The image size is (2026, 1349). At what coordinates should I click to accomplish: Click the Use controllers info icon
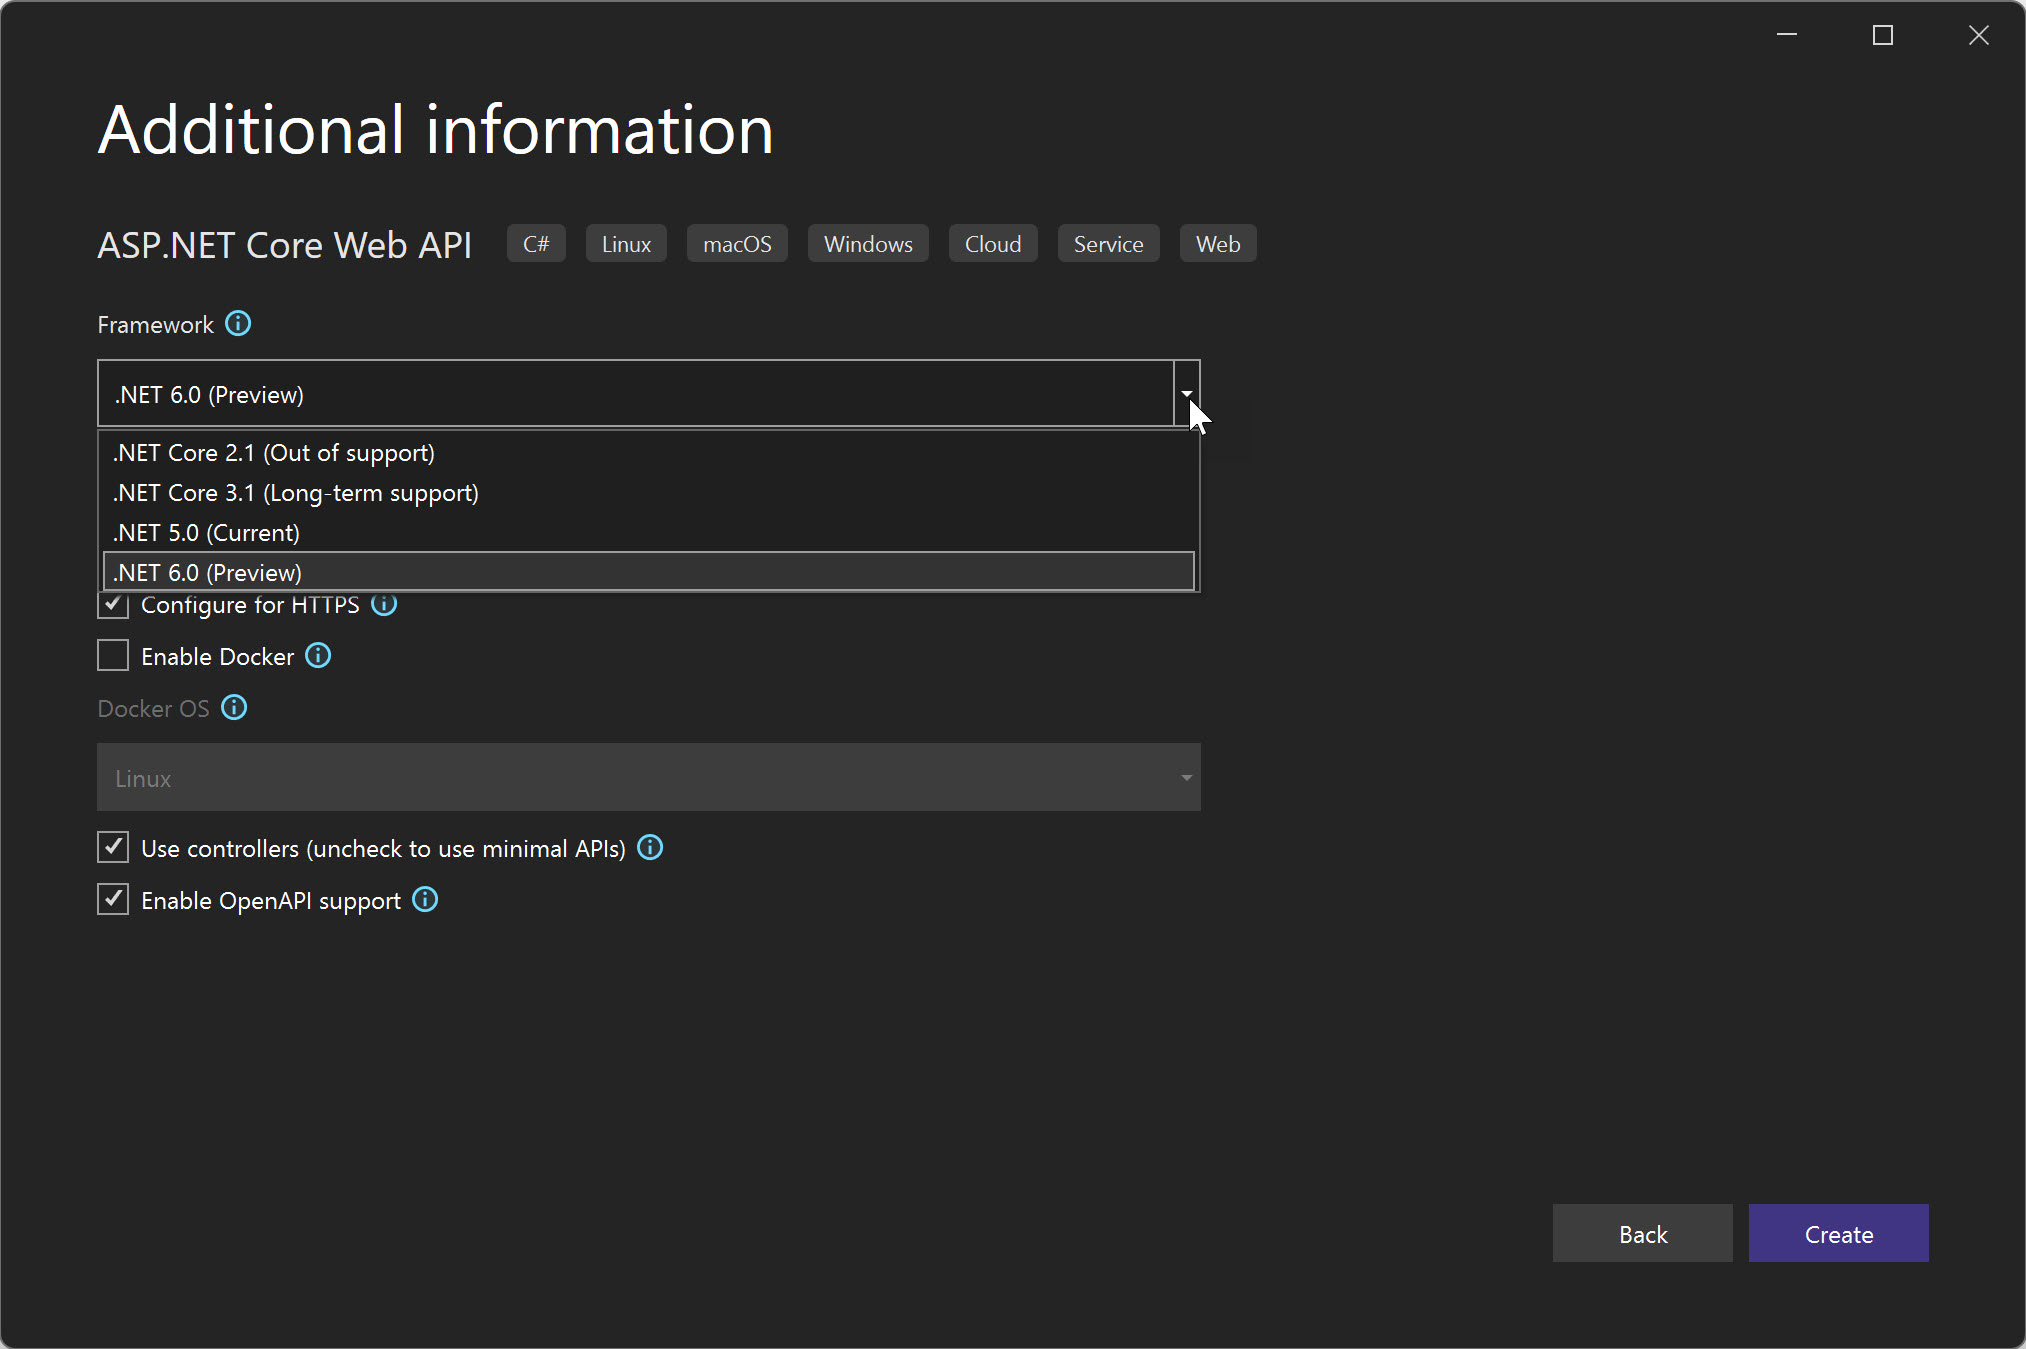coord(650,848)
